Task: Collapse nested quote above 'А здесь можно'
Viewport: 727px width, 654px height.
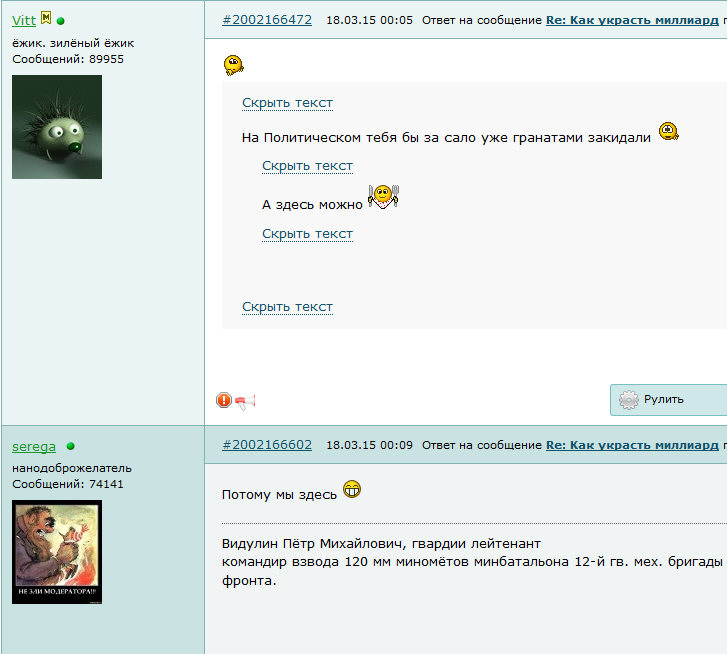Action: 307,166
